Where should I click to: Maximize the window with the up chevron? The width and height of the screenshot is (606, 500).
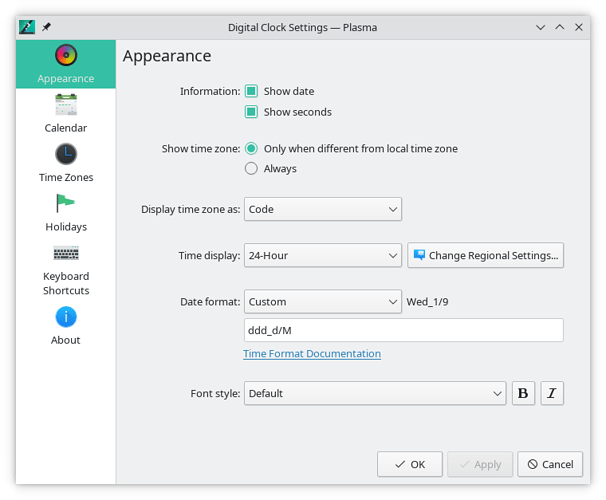(x=560, y=27)
